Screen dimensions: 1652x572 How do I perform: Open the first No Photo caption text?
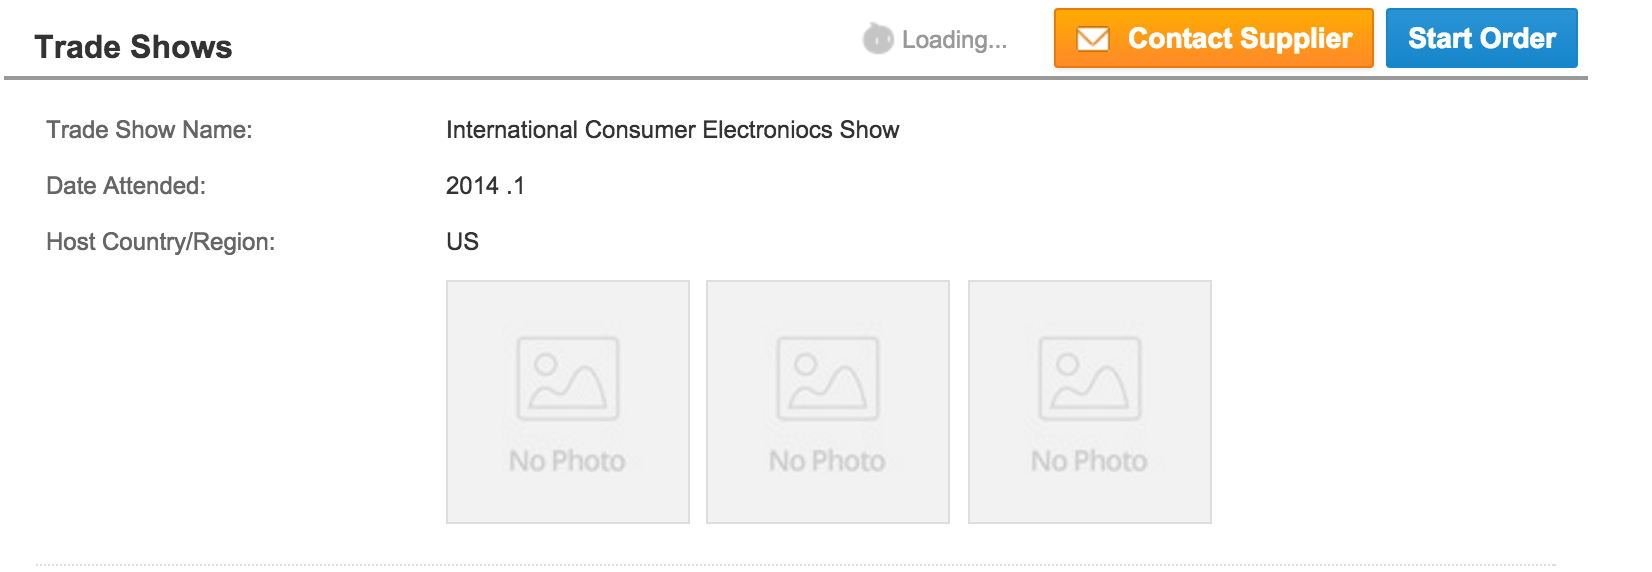(567, 461)
